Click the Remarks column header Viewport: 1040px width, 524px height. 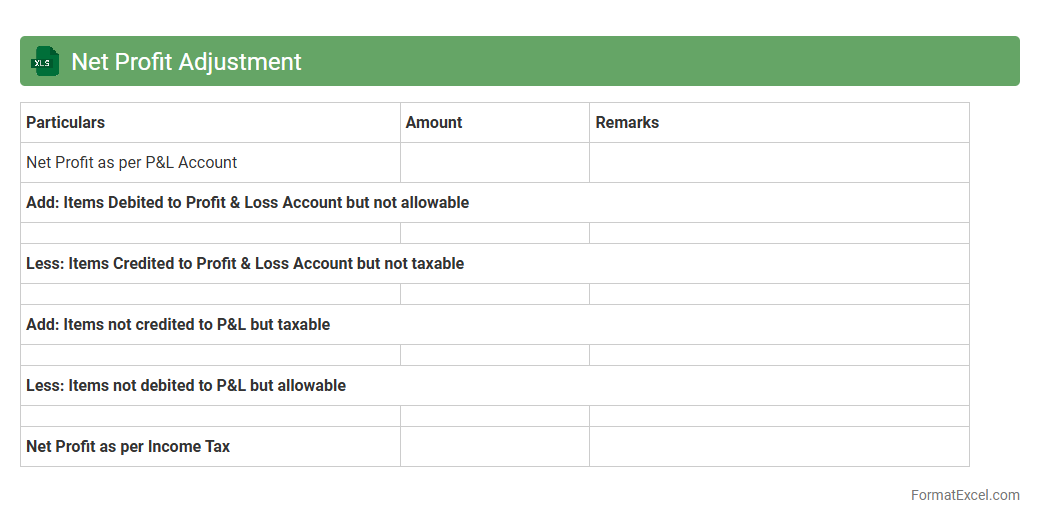click(x=627, y=122)
